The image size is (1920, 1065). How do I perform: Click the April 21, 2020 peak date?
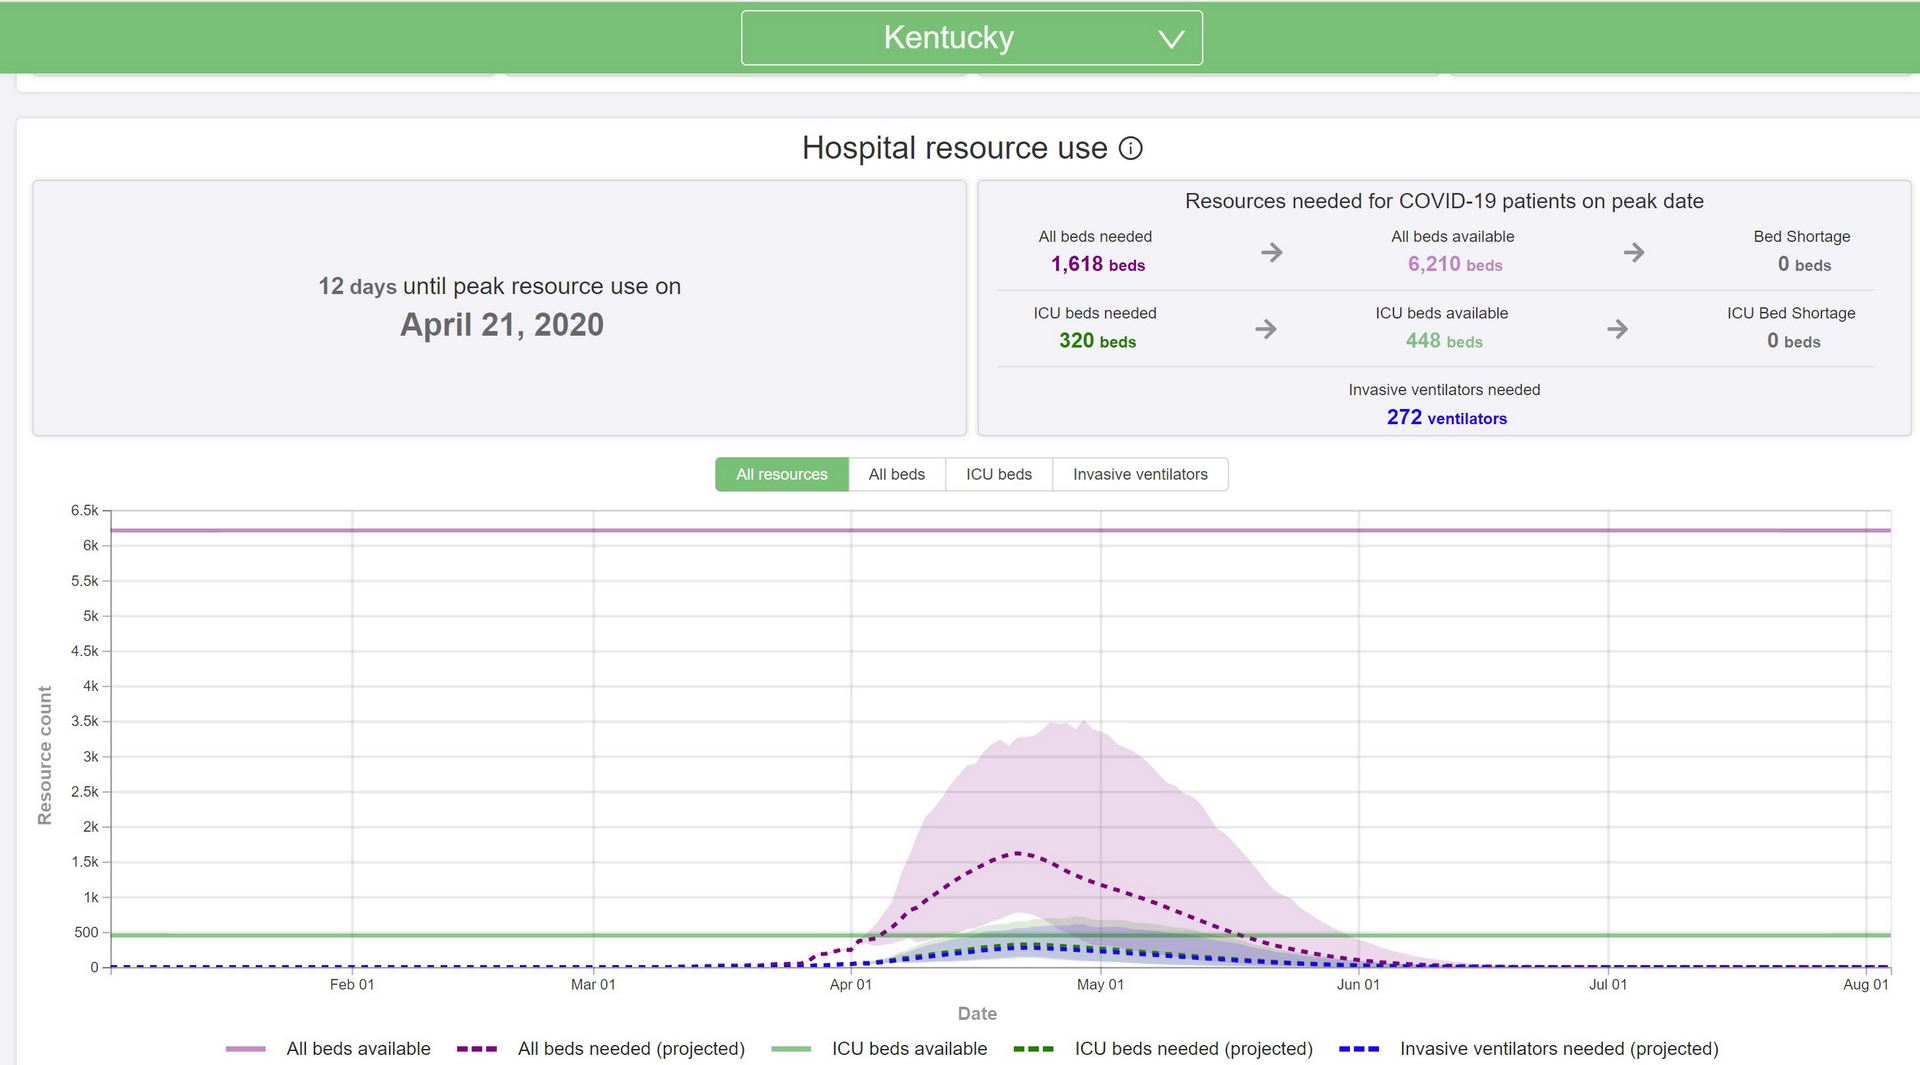click(x=501, y=325)
